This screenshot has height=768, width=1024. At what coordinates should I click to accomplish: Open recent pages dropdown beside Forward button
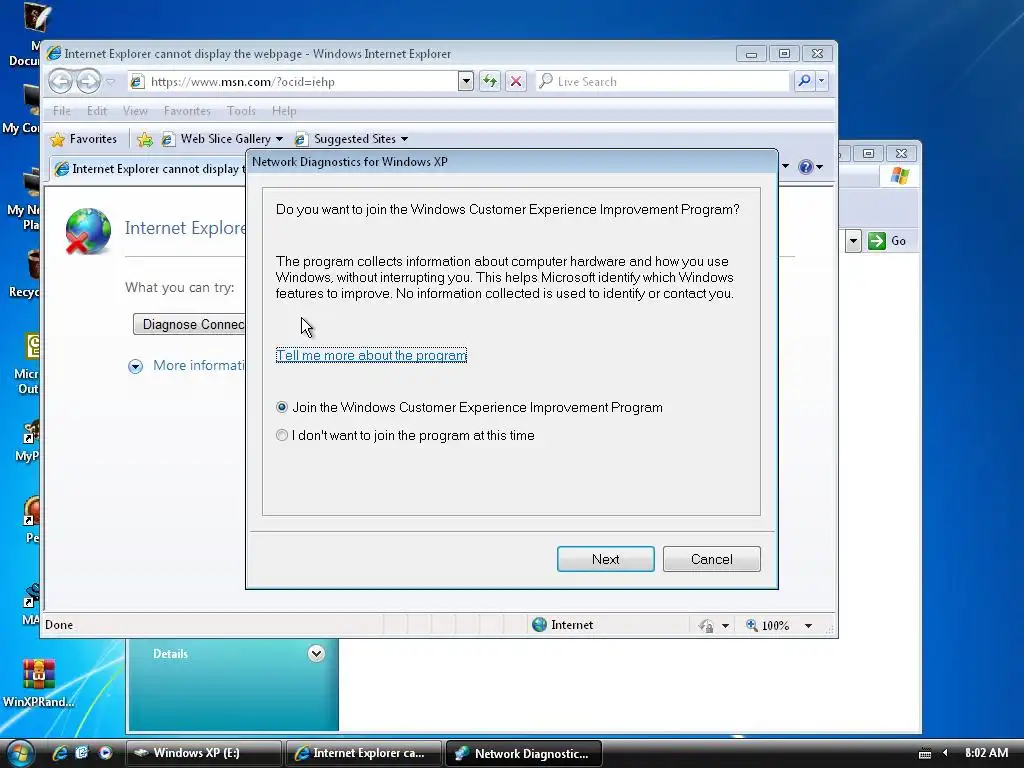110,82
